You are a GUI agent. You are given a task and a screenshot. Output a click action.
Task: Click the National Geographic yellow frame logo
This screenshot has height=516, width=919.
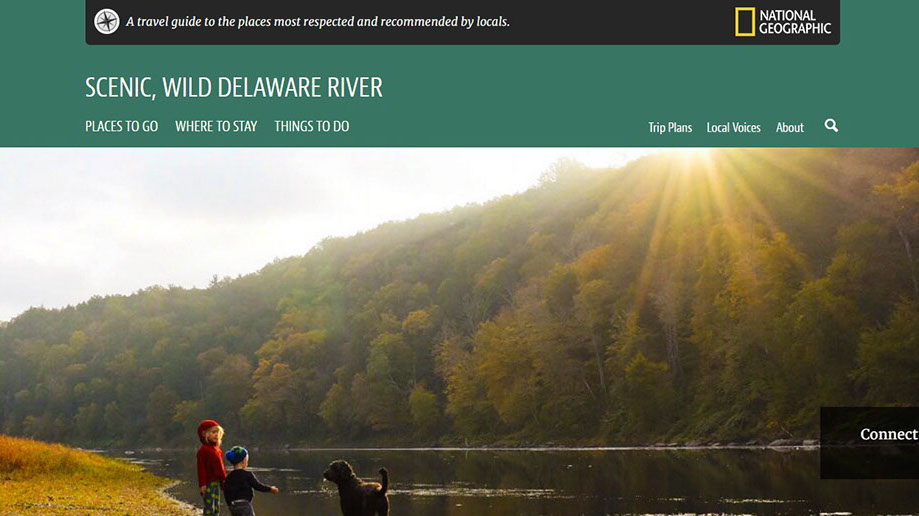click(745, 22)
